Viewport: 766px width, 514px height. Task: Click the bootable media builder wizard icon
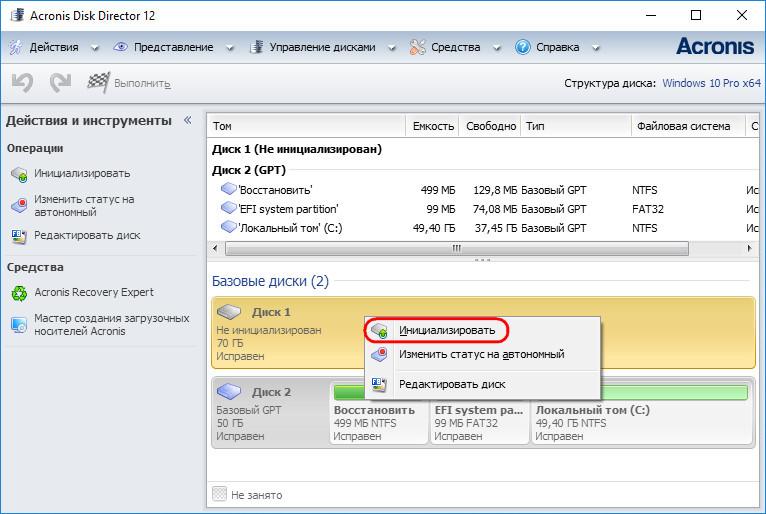point(19,324)
